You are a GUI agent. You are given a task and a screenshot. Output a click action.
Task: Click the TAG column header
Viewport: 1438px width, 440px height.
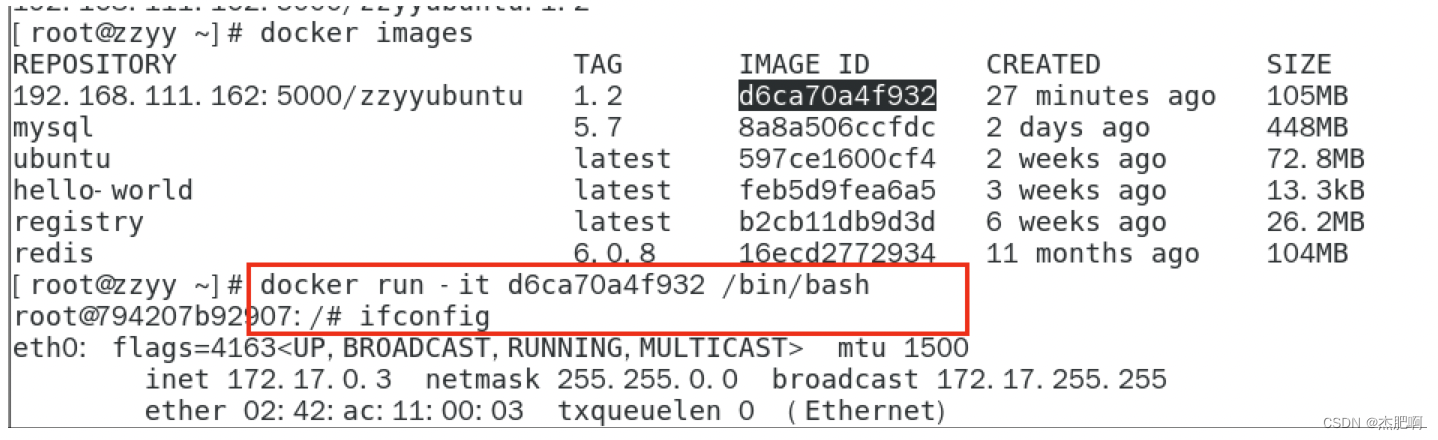click(x=598, y=65)
